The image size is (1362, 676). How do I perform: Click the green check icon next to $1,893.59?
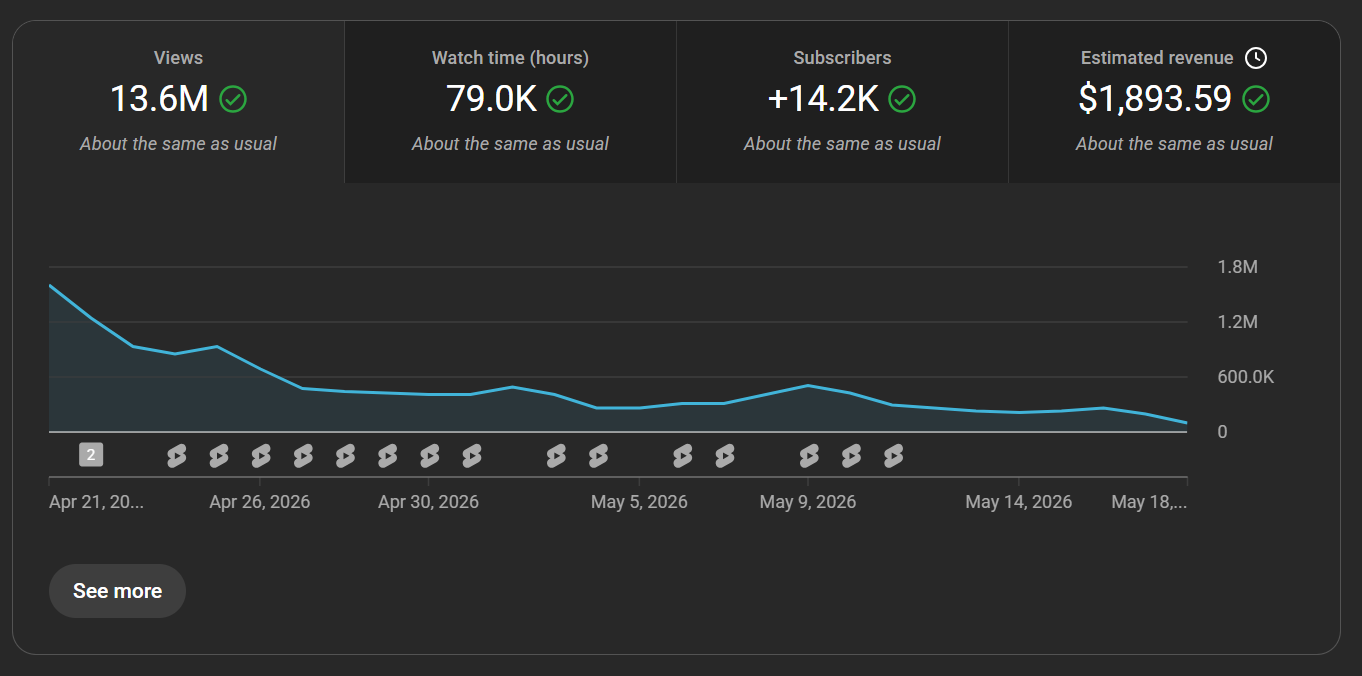(x=1256, y=99)
